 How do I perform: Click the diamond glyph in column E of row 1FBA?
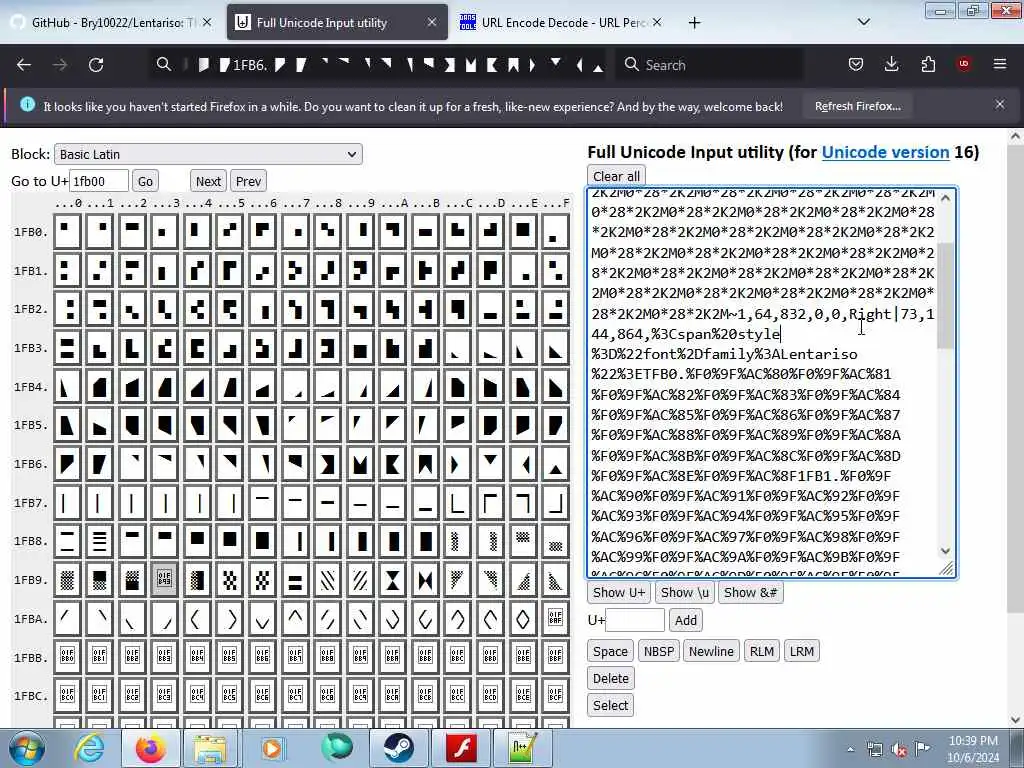point(522,618)
